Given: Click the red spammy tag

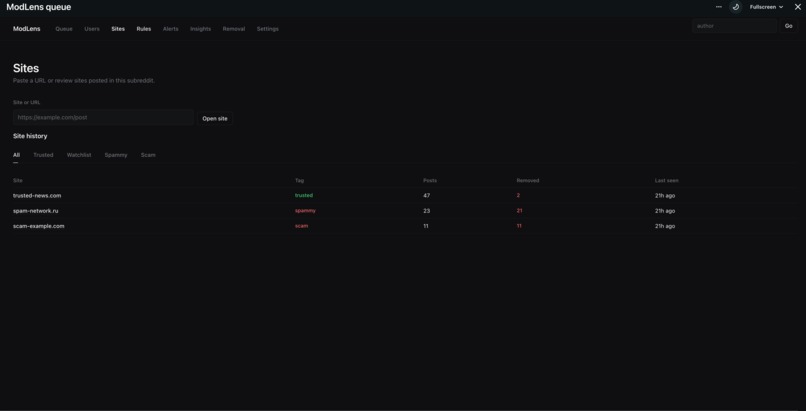Looking at the screenshot, I should [x=305, y=211].
